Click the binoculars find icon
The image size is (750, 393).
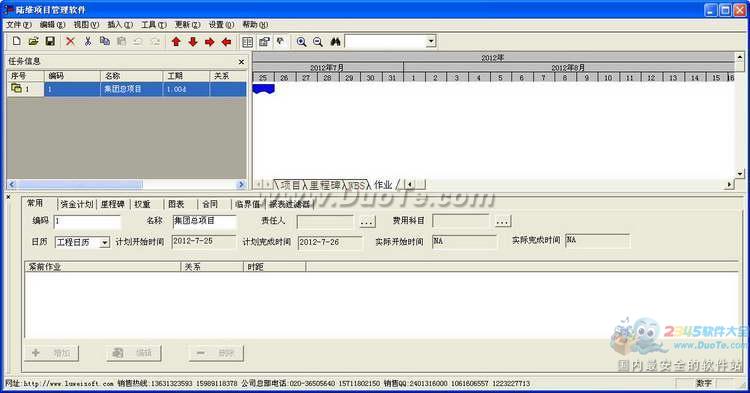[x=335, y=42]
